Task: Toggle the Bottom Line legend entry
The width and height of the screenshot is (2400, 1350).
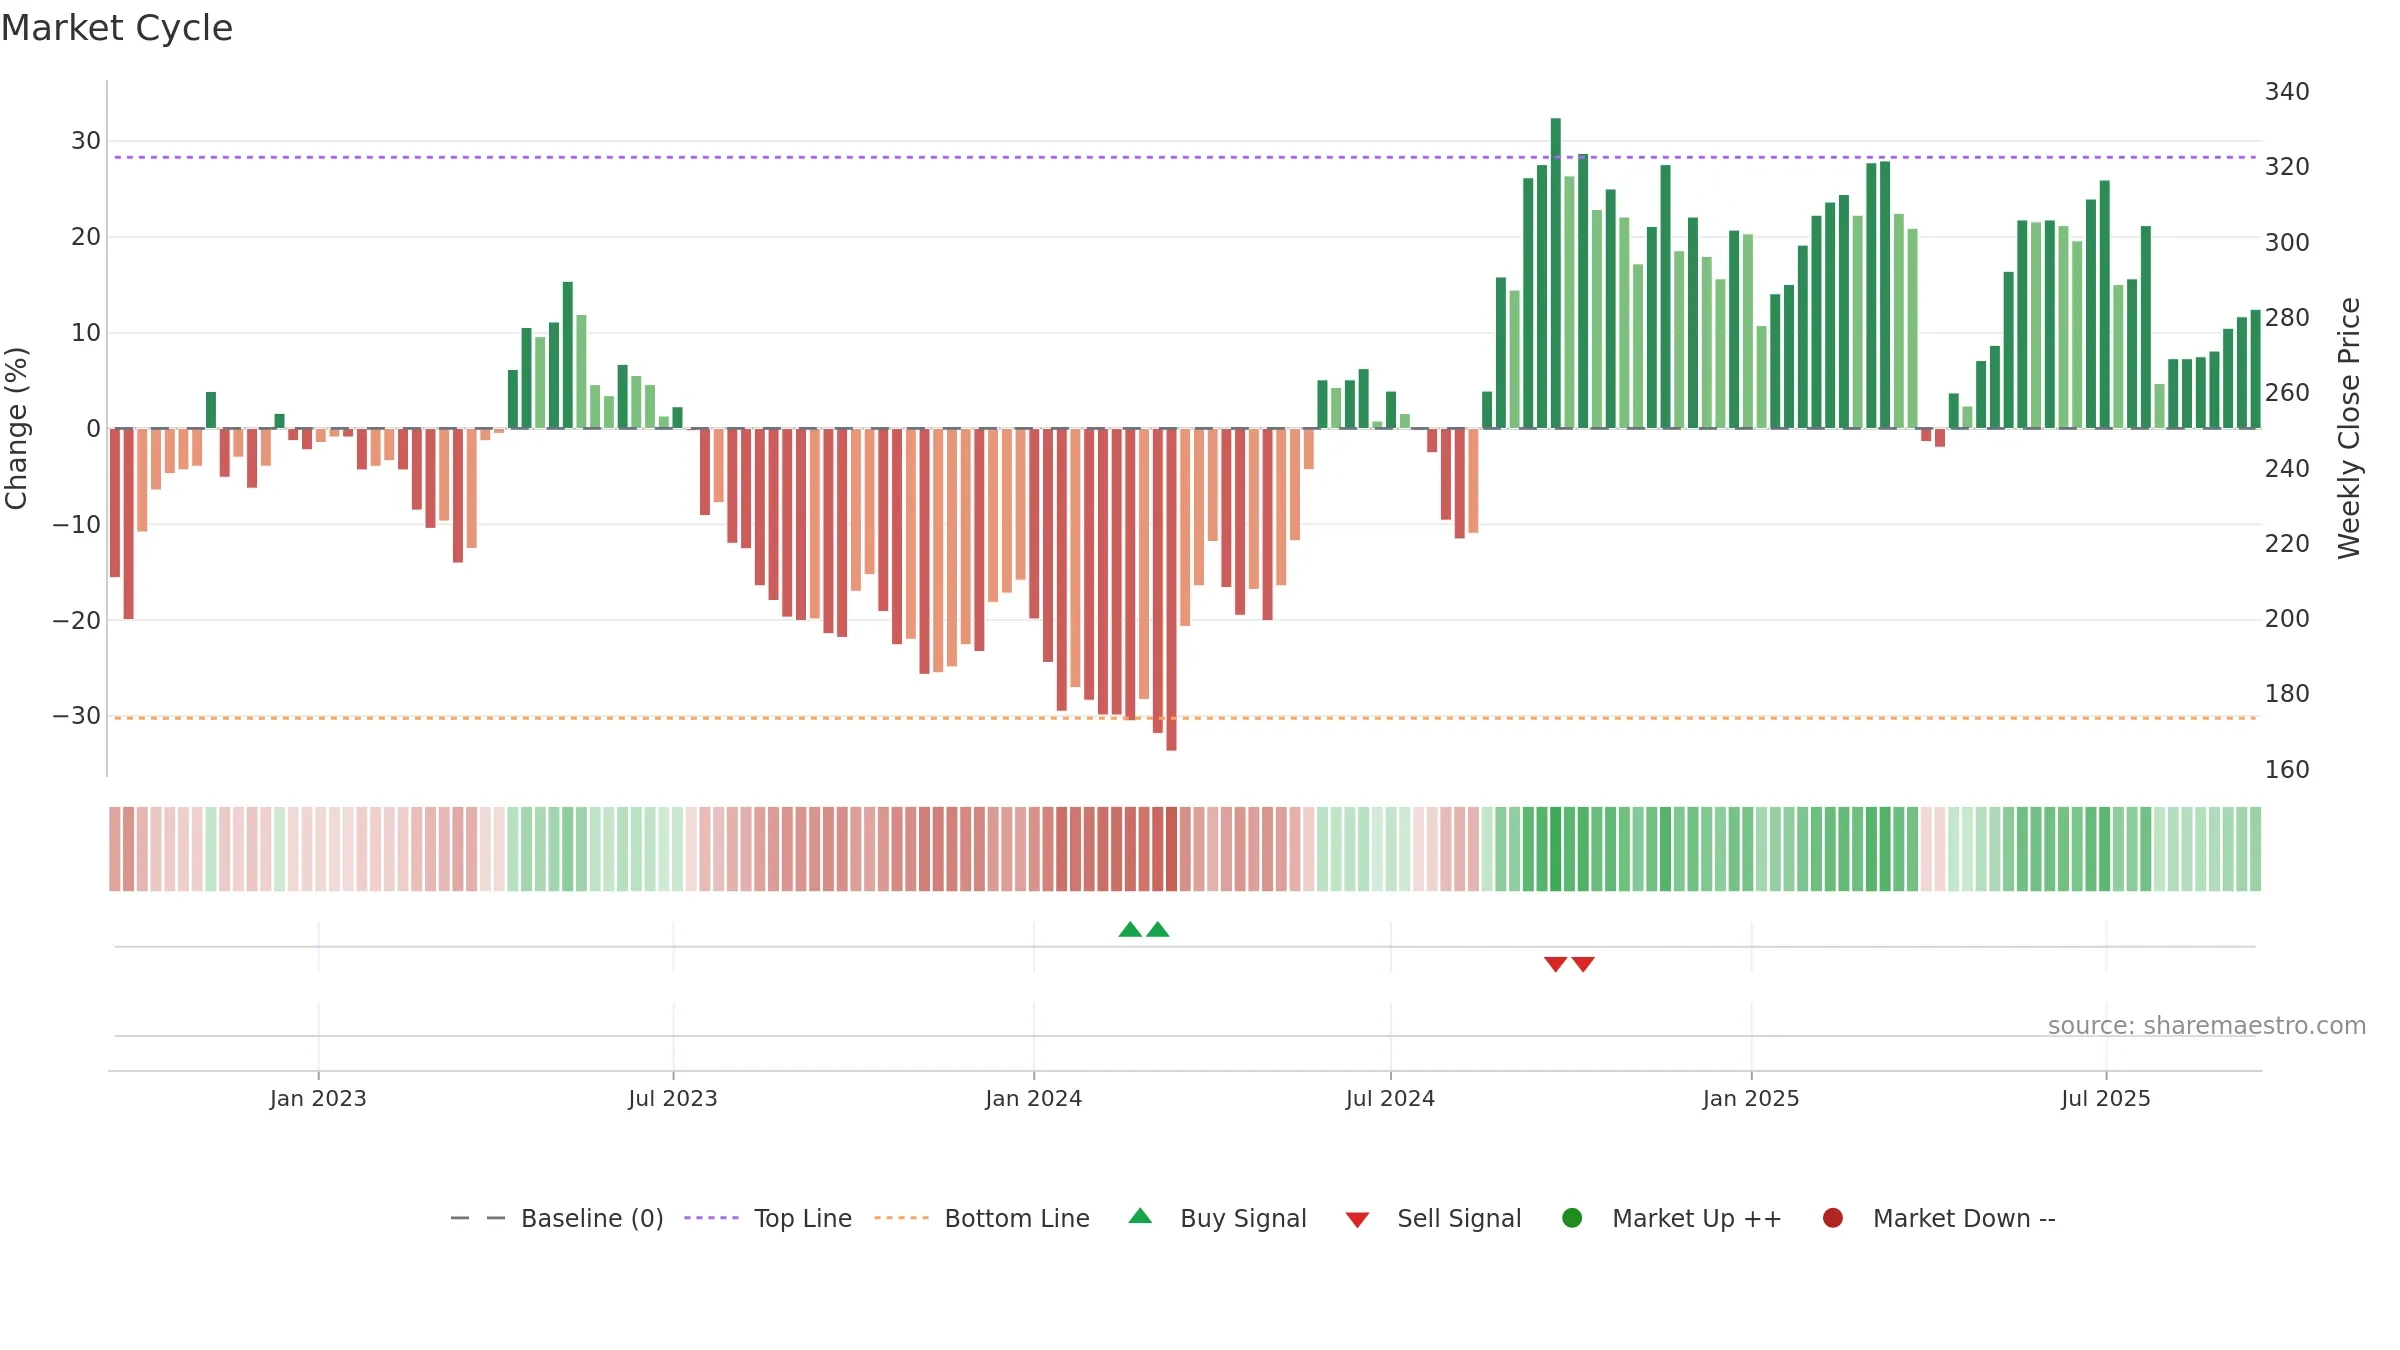Action: (982, 1218)
